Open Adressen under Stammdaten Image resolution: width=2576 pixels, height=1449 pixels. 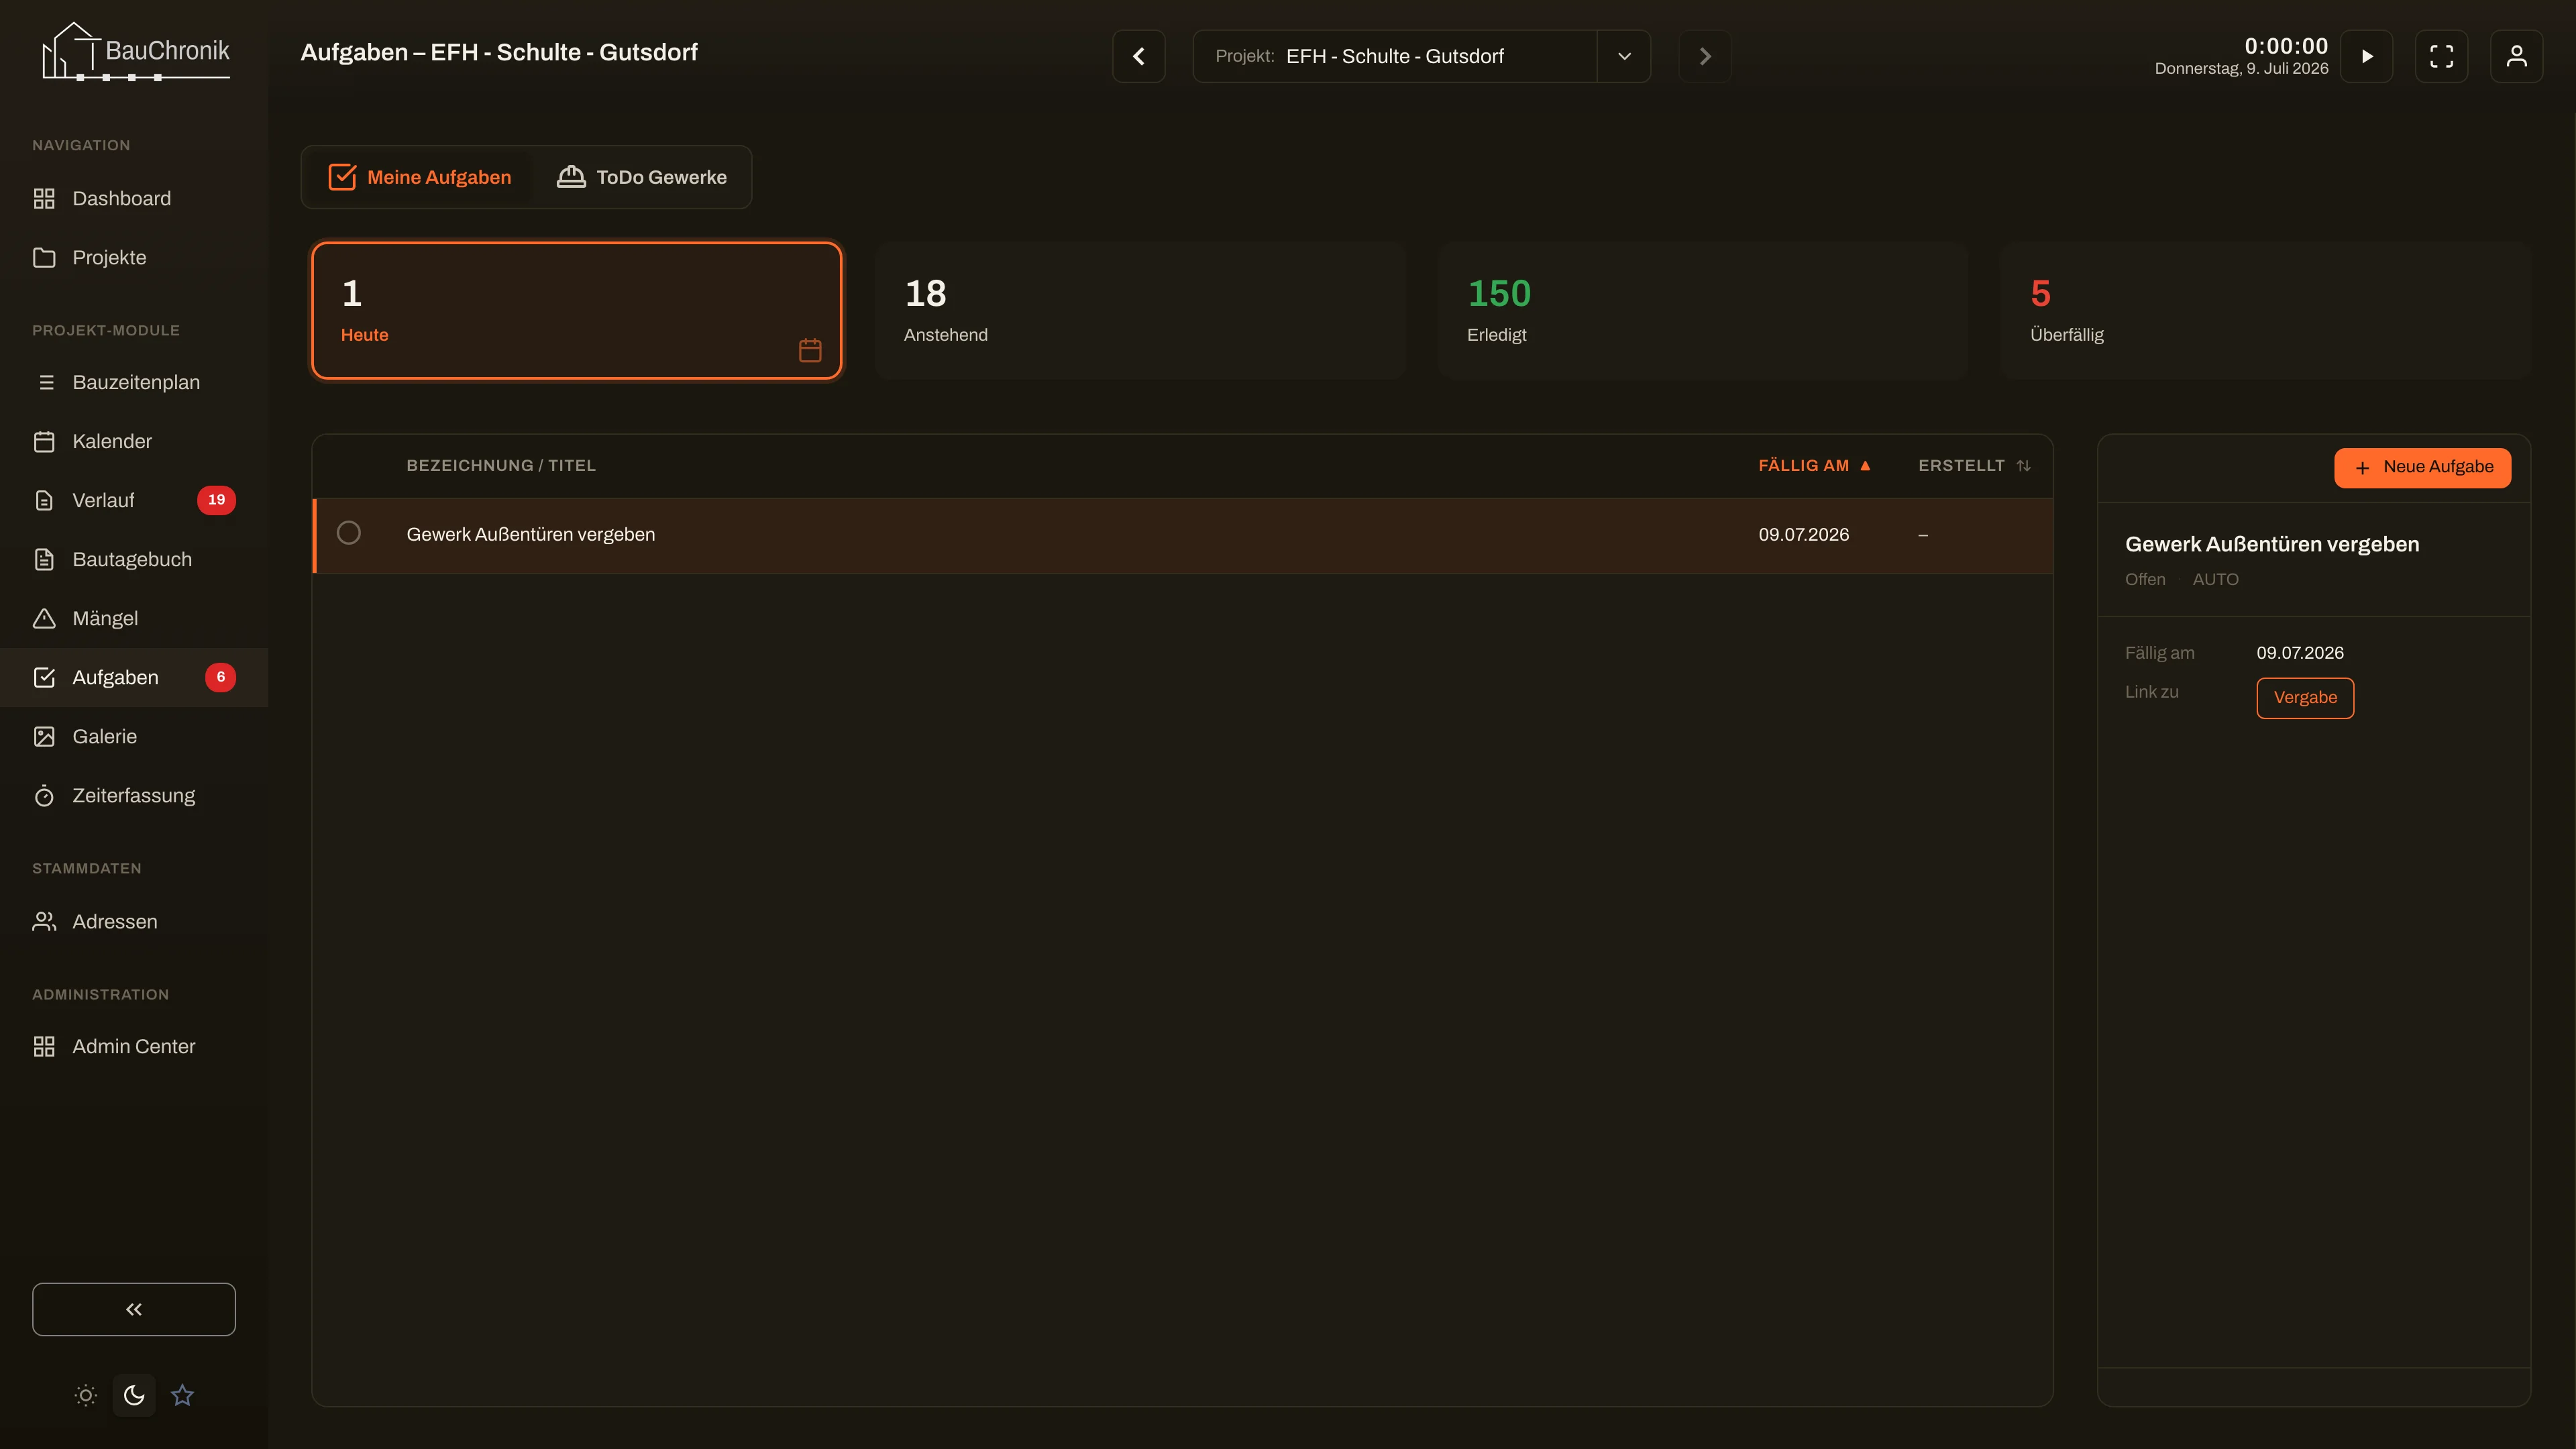[134, 921]
